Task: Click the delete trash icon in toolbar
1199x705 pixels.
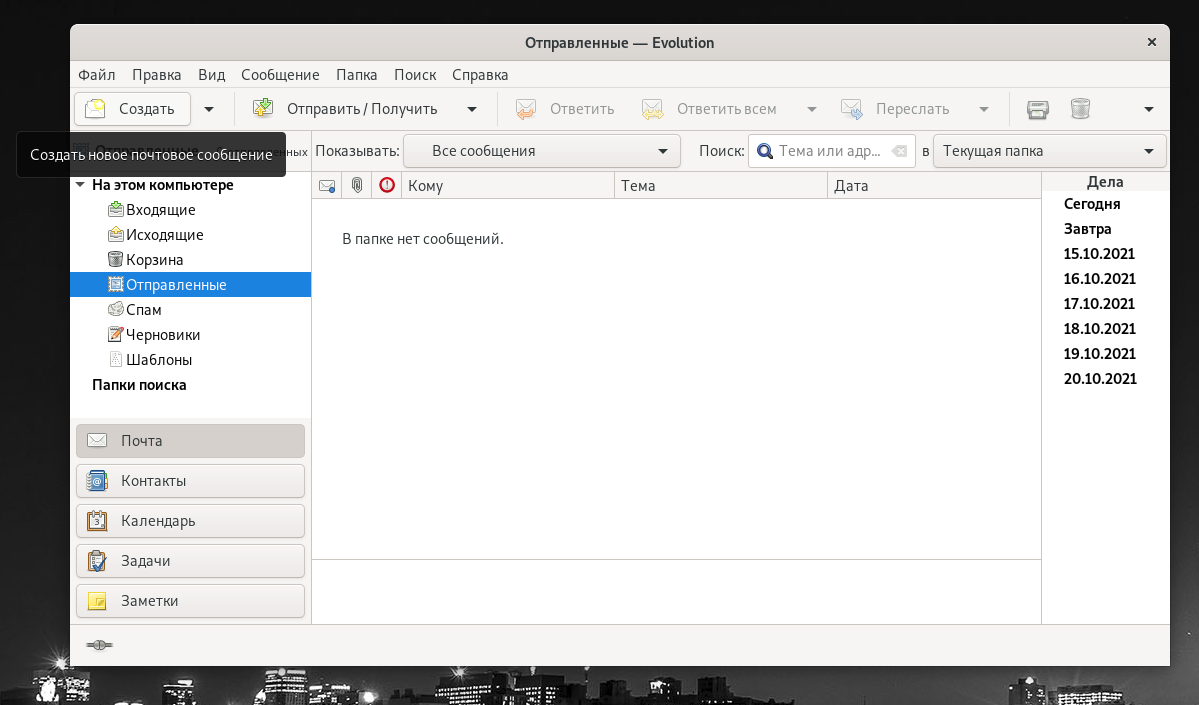Action: pyautogui.click(x=1080, y=109)
